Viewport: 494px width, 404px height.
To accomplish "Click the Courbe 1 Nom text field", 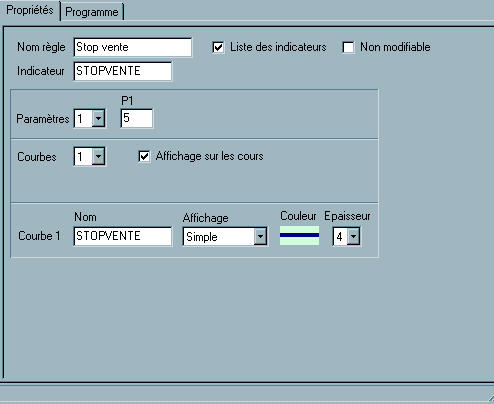I will coord(123,236).
